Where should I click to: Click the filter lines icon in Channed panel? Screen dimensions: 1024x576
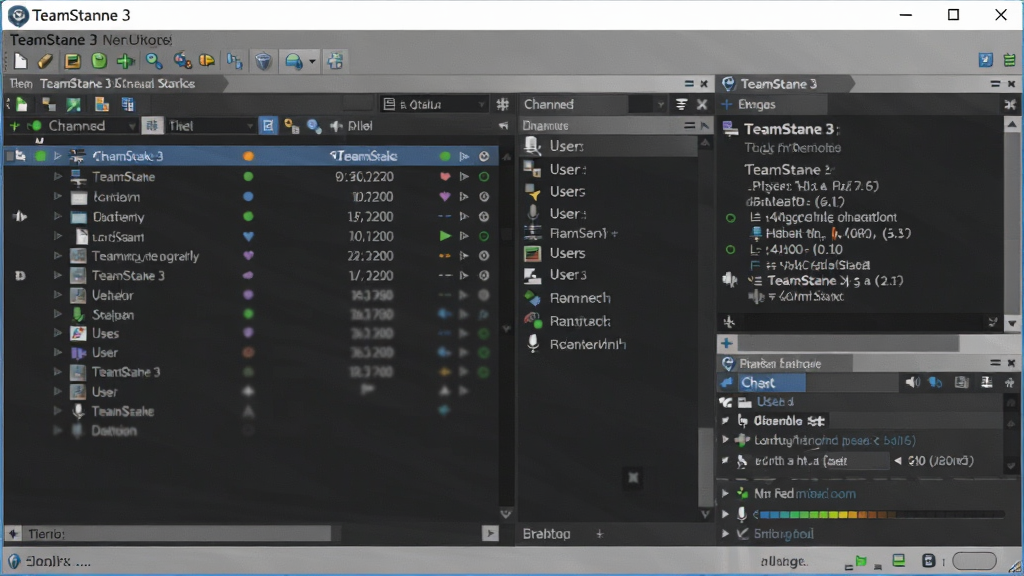tap(681, 104)
